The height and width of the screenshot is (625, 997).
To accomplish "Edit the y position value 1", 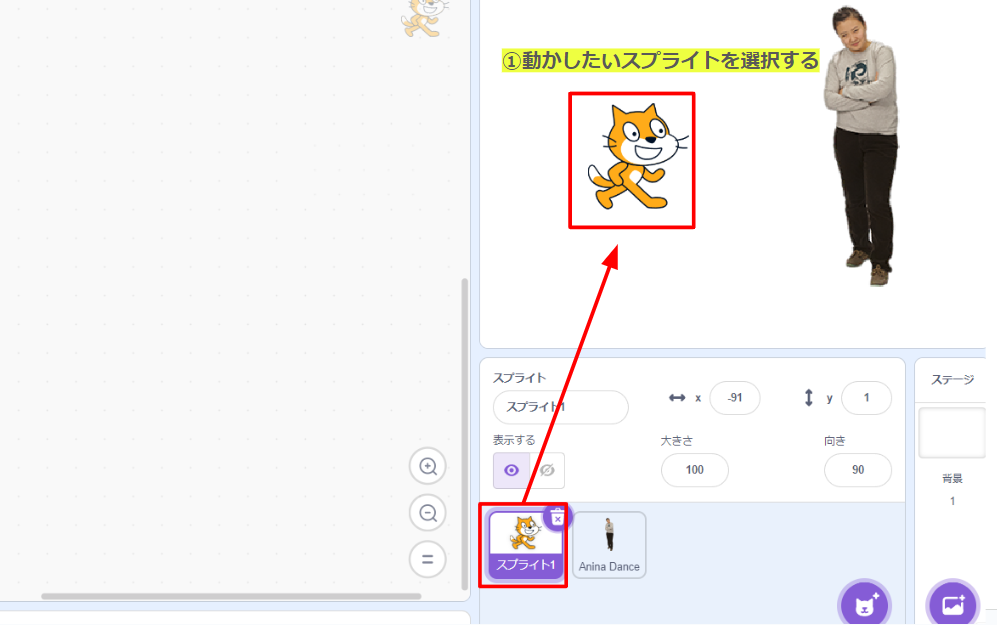I will click(866, 398).
